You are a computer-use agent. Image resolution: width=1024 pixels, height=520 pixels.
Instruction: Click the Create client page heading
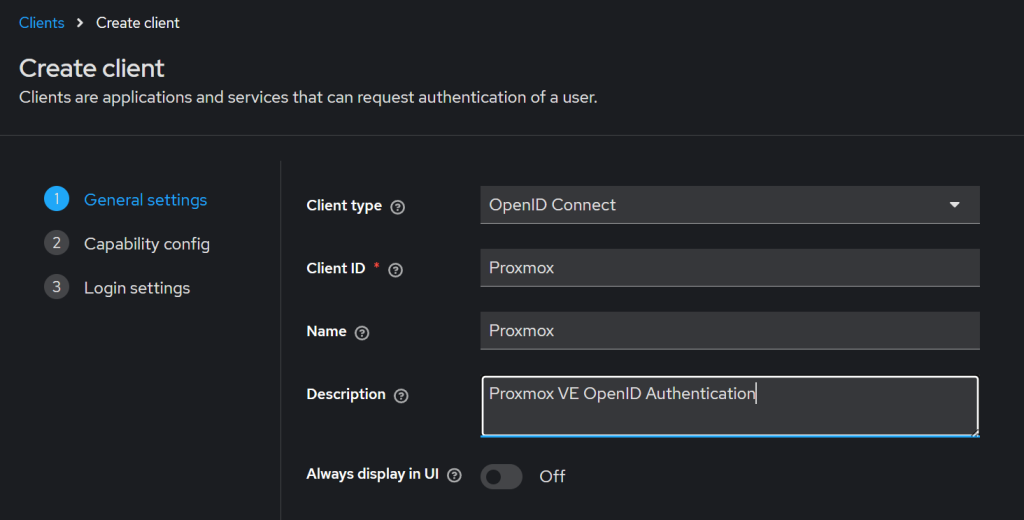pos(91,68)
